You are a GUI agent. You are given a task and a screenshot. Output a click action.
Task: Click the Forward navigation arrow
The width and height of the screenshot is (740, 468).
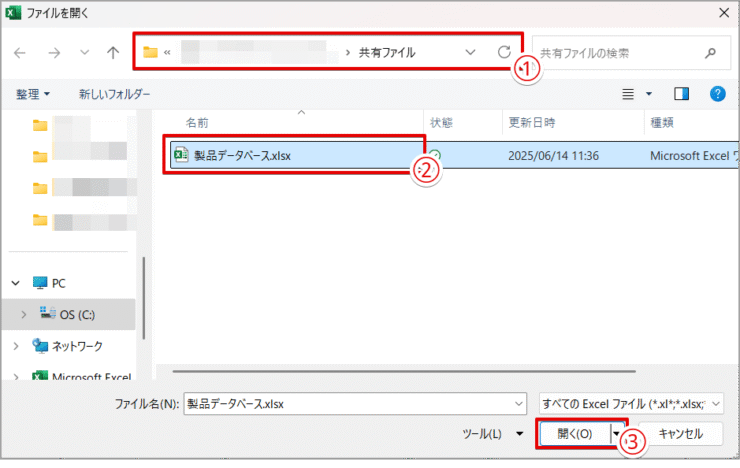(54, 52)
